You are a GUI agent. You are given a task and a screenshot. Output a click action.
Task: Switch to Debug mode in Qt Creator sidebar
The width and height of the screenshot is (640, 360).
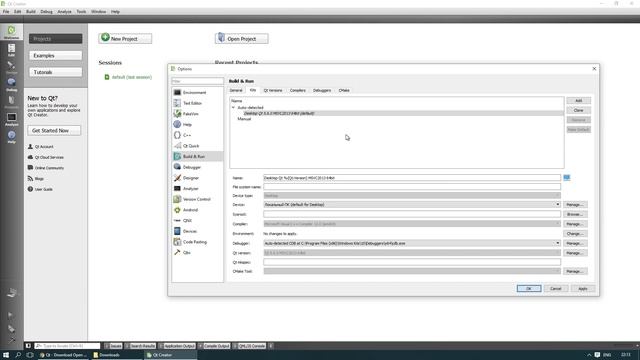point(11,84)
